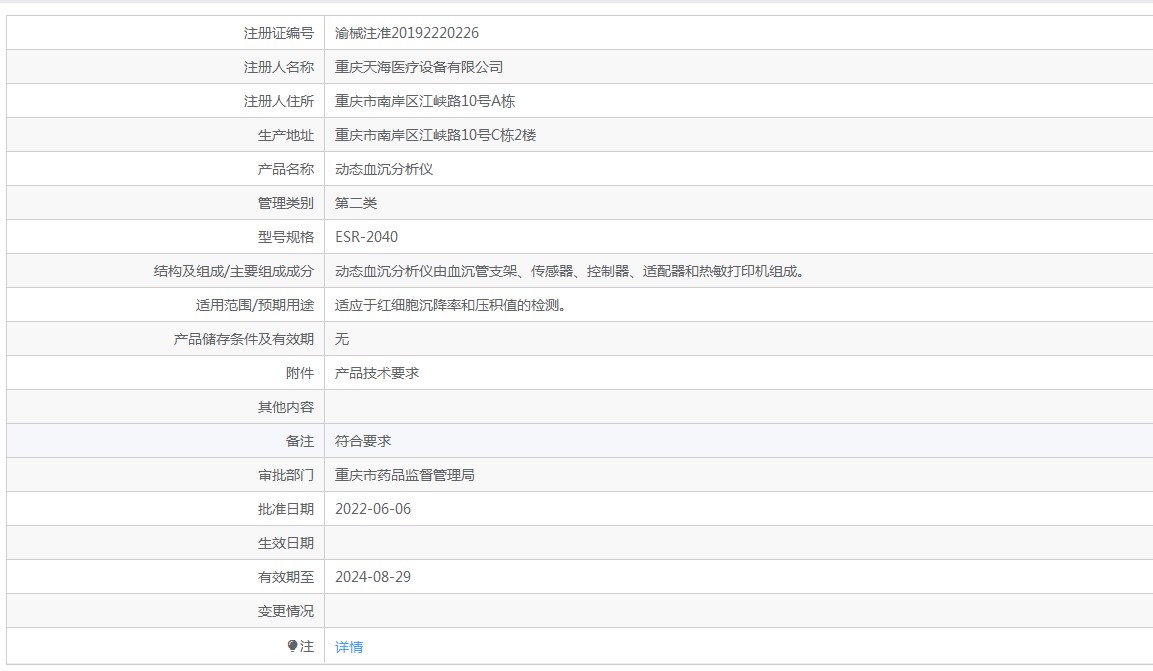This screenshot has width=1153, height=671.
Task: Click the 其他内容 label
Action: 285,407
